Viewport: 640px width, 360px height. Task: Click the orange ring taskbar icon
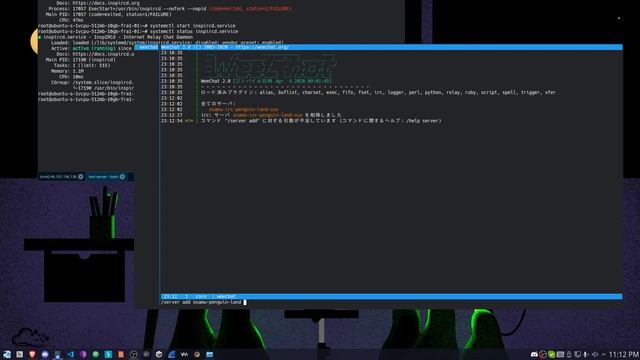(197, 354)
